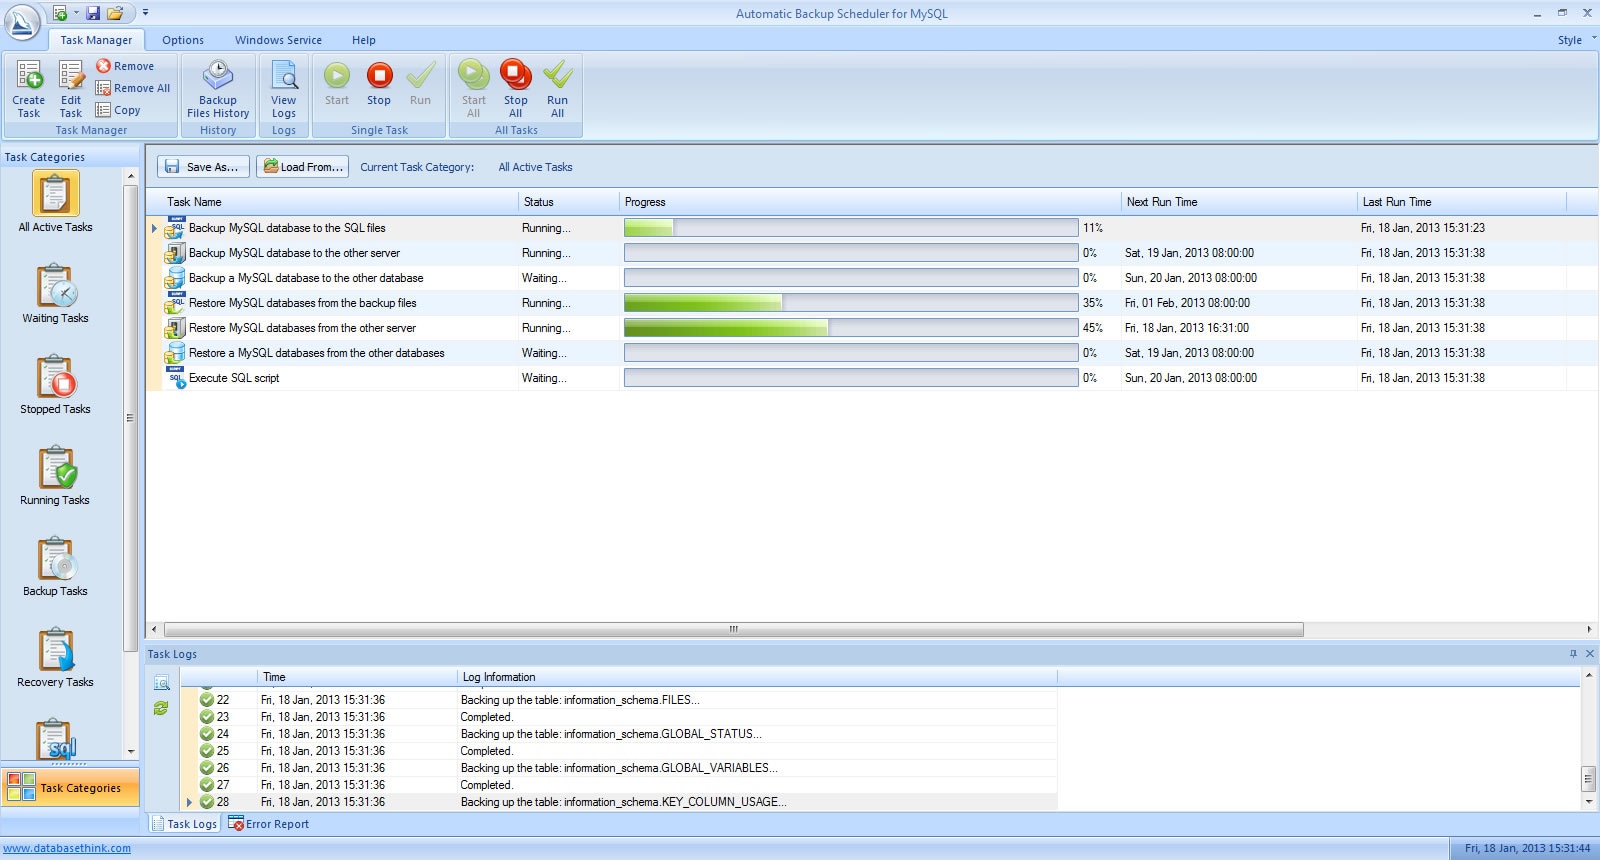Sort by the Task Name column header
The height and width of the screenshot is (860, 1600).
[340, 202]
